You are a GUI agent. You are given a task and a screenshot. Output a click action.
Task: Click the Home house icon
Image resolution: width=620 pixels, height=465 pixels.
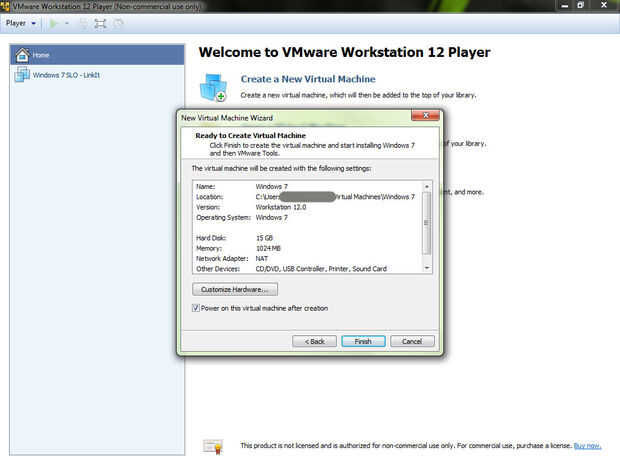[x=22, y=55]
